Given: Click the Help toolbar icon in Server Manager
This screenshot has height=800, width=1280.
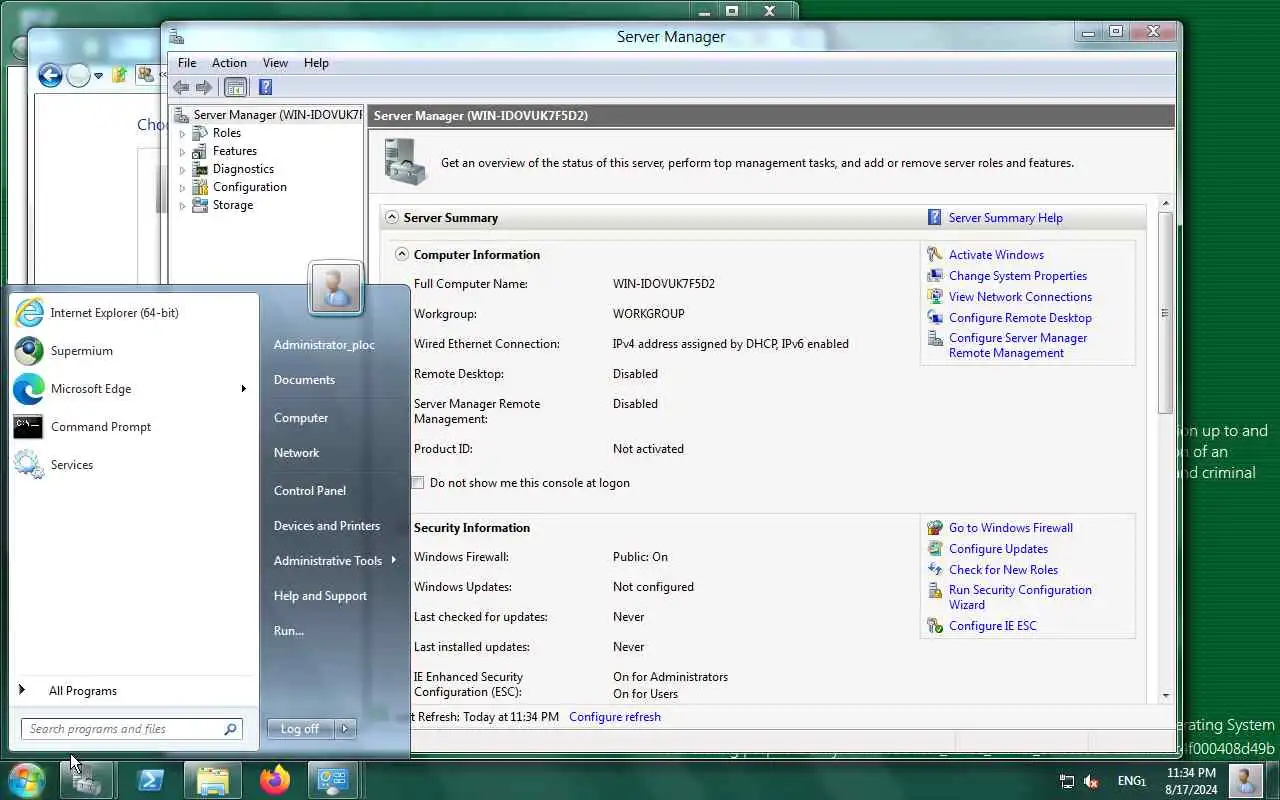Looking at the screenshot, I should pos(265,87).
